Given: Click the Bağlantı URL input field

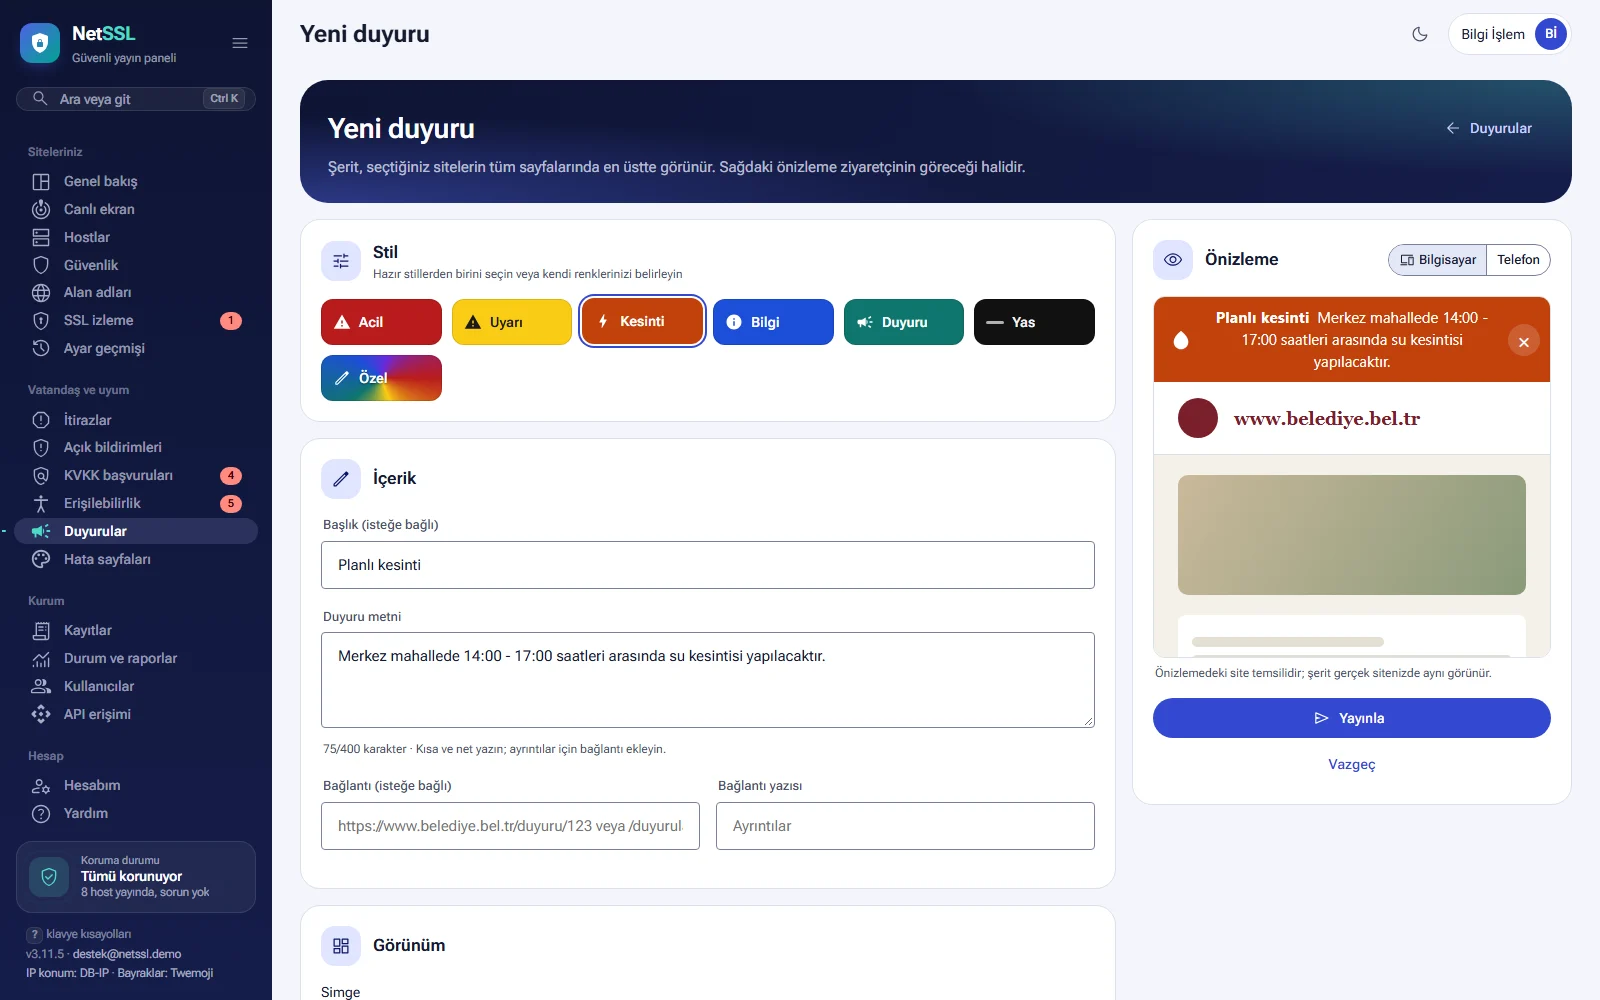Looking at the screenshot, I should (510, 826).
